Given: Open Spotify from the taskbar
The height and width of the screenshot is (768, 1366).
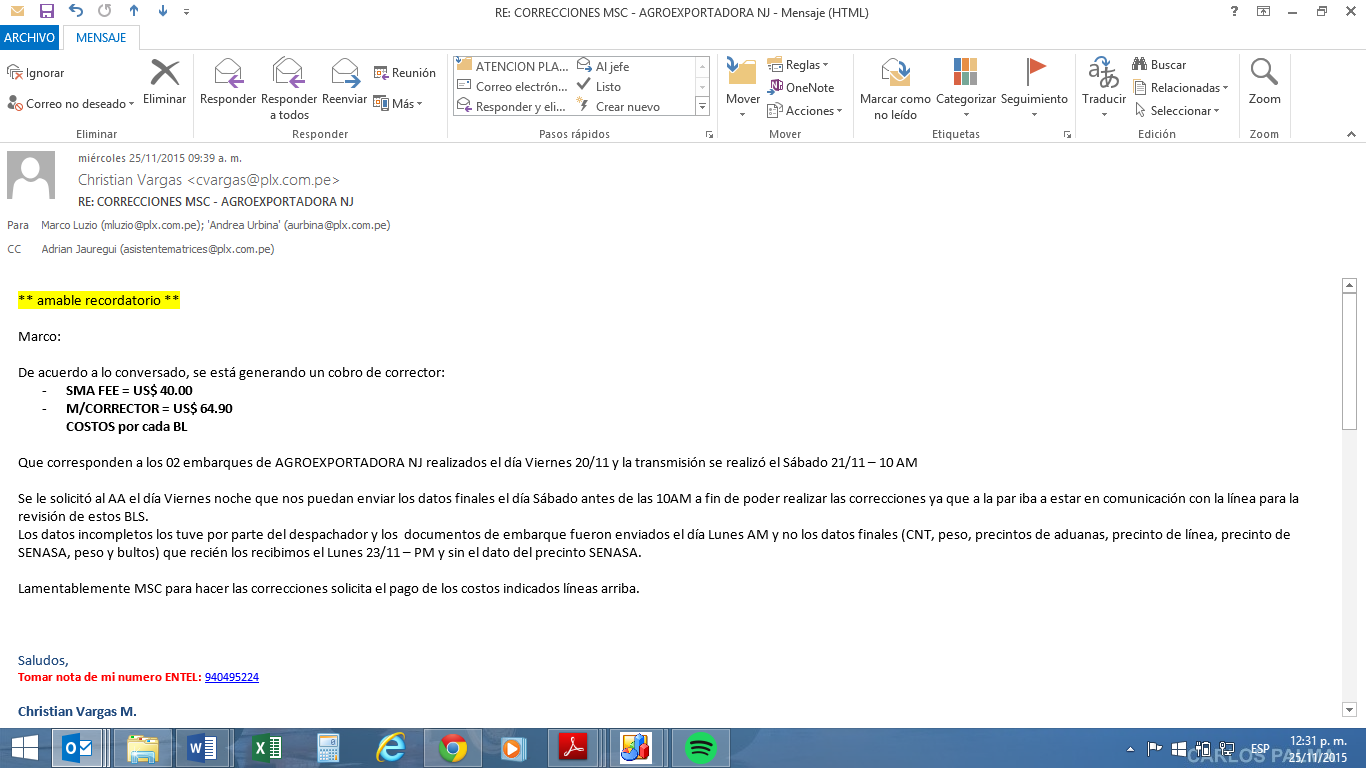Looking at the screenshot, I should (x=700, y=748).
